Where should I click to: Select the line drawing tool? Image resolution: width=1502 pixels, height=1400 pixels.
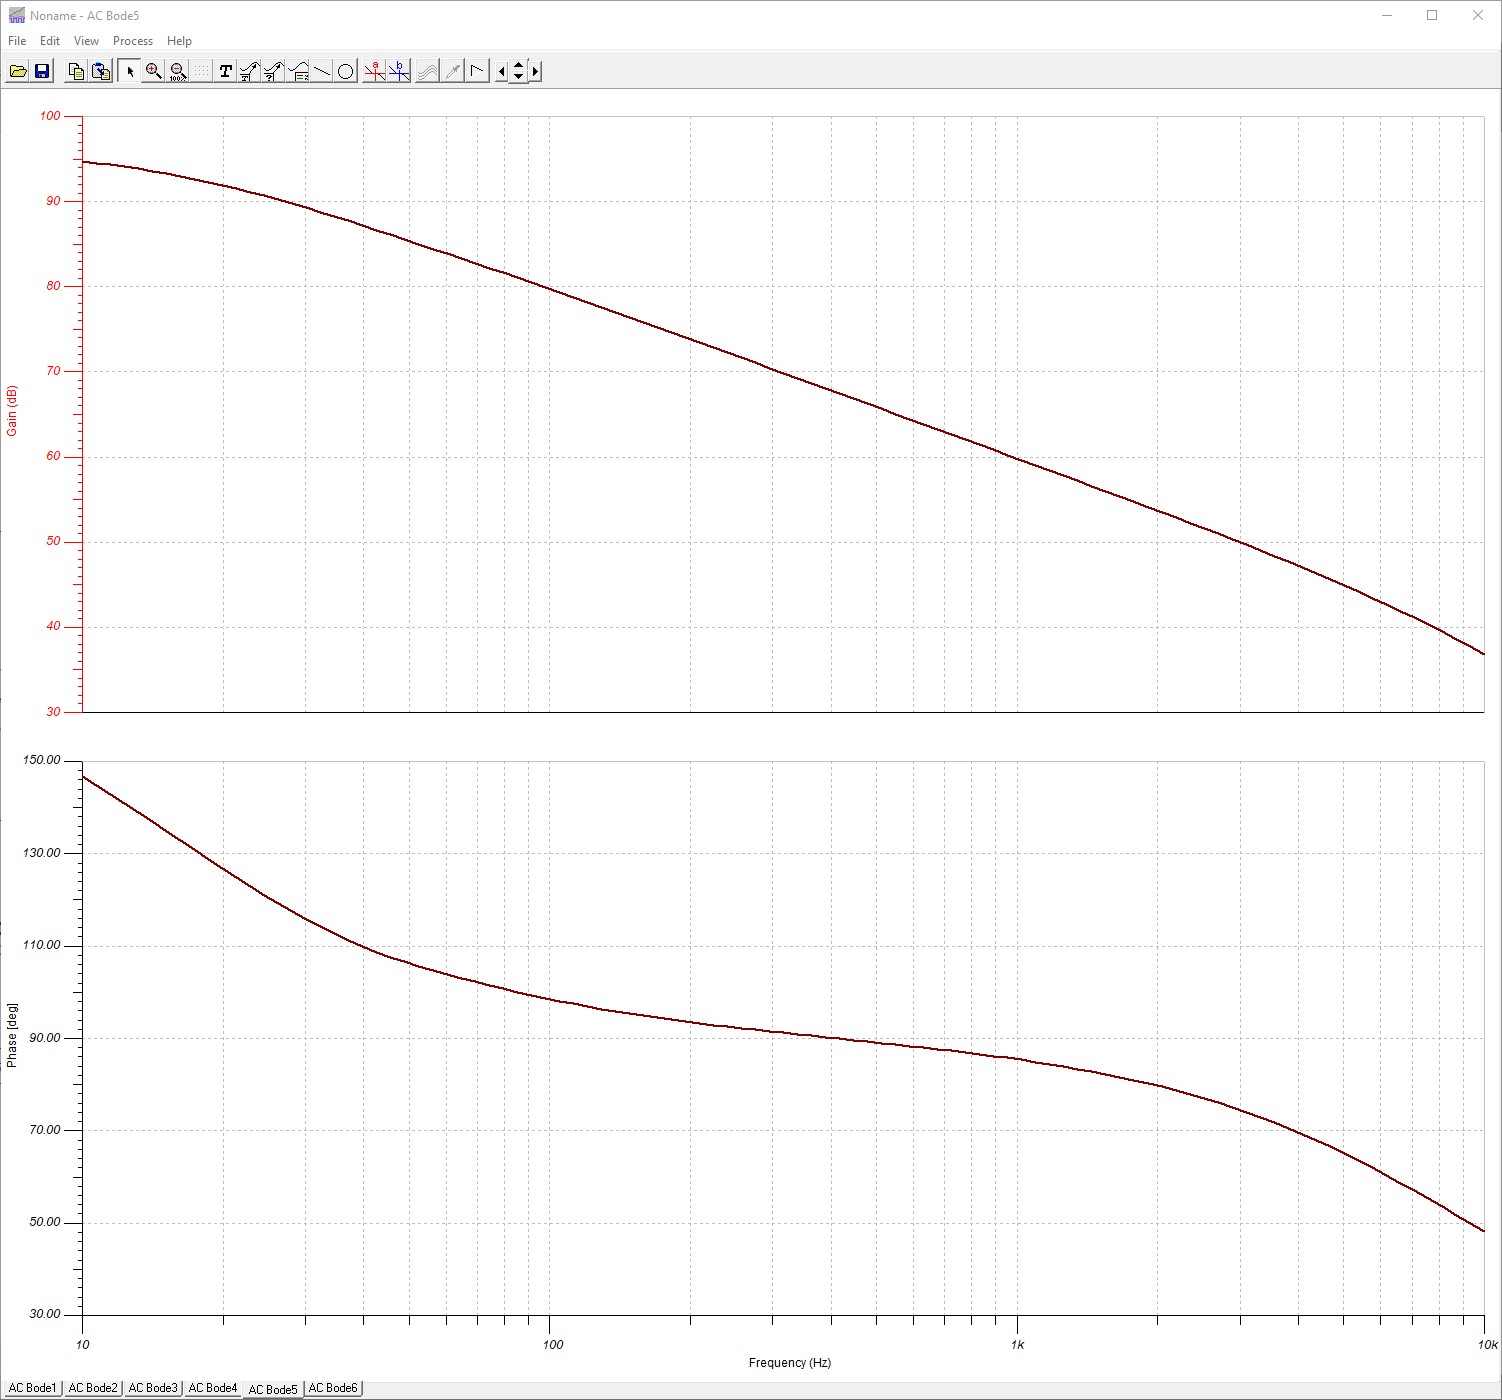[322, 71]
